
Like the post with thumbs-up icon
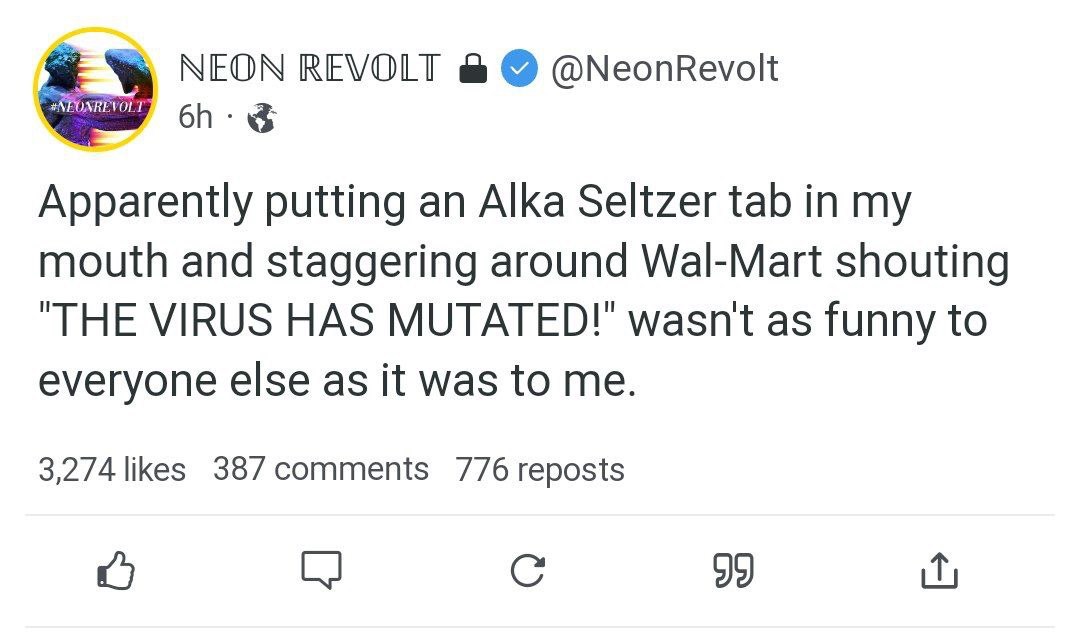point(115,570)
